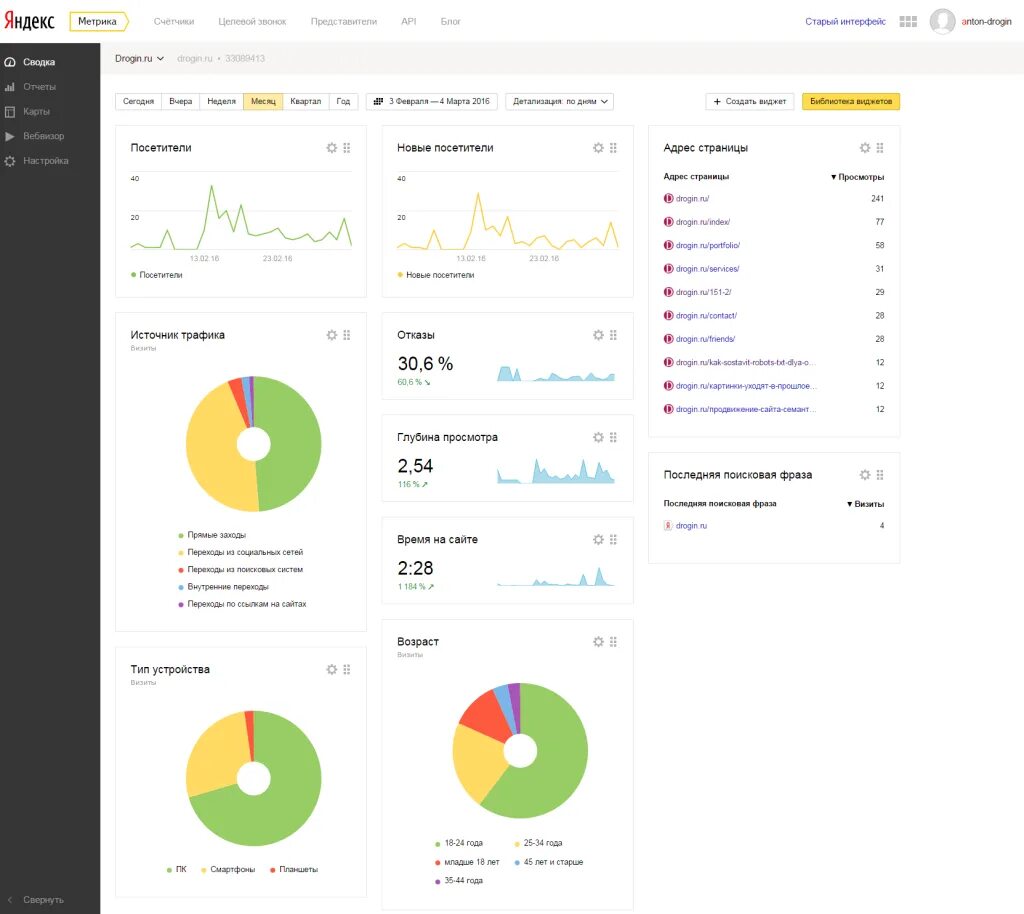
Task: Open gear icon of Источник трафика widget
Action: 332,335
